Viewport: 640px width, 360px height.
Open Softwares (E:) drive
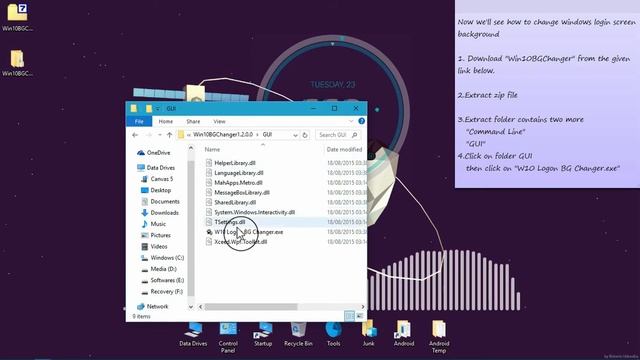(167, 280)
